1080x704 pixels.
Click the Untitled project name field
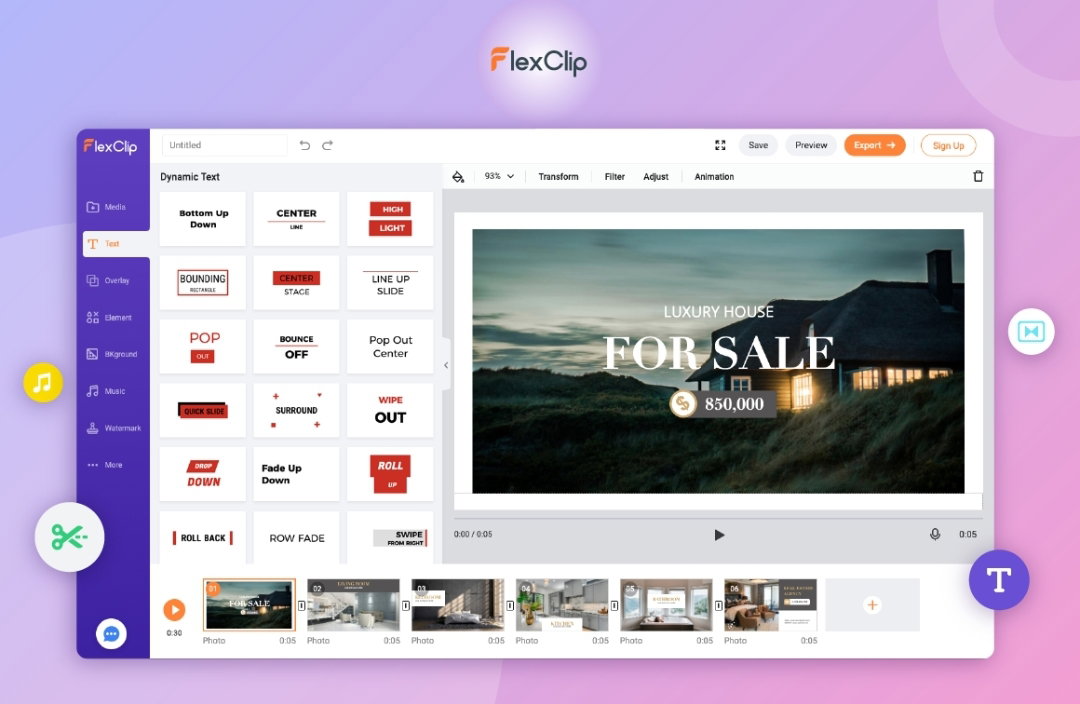(225, 145)
